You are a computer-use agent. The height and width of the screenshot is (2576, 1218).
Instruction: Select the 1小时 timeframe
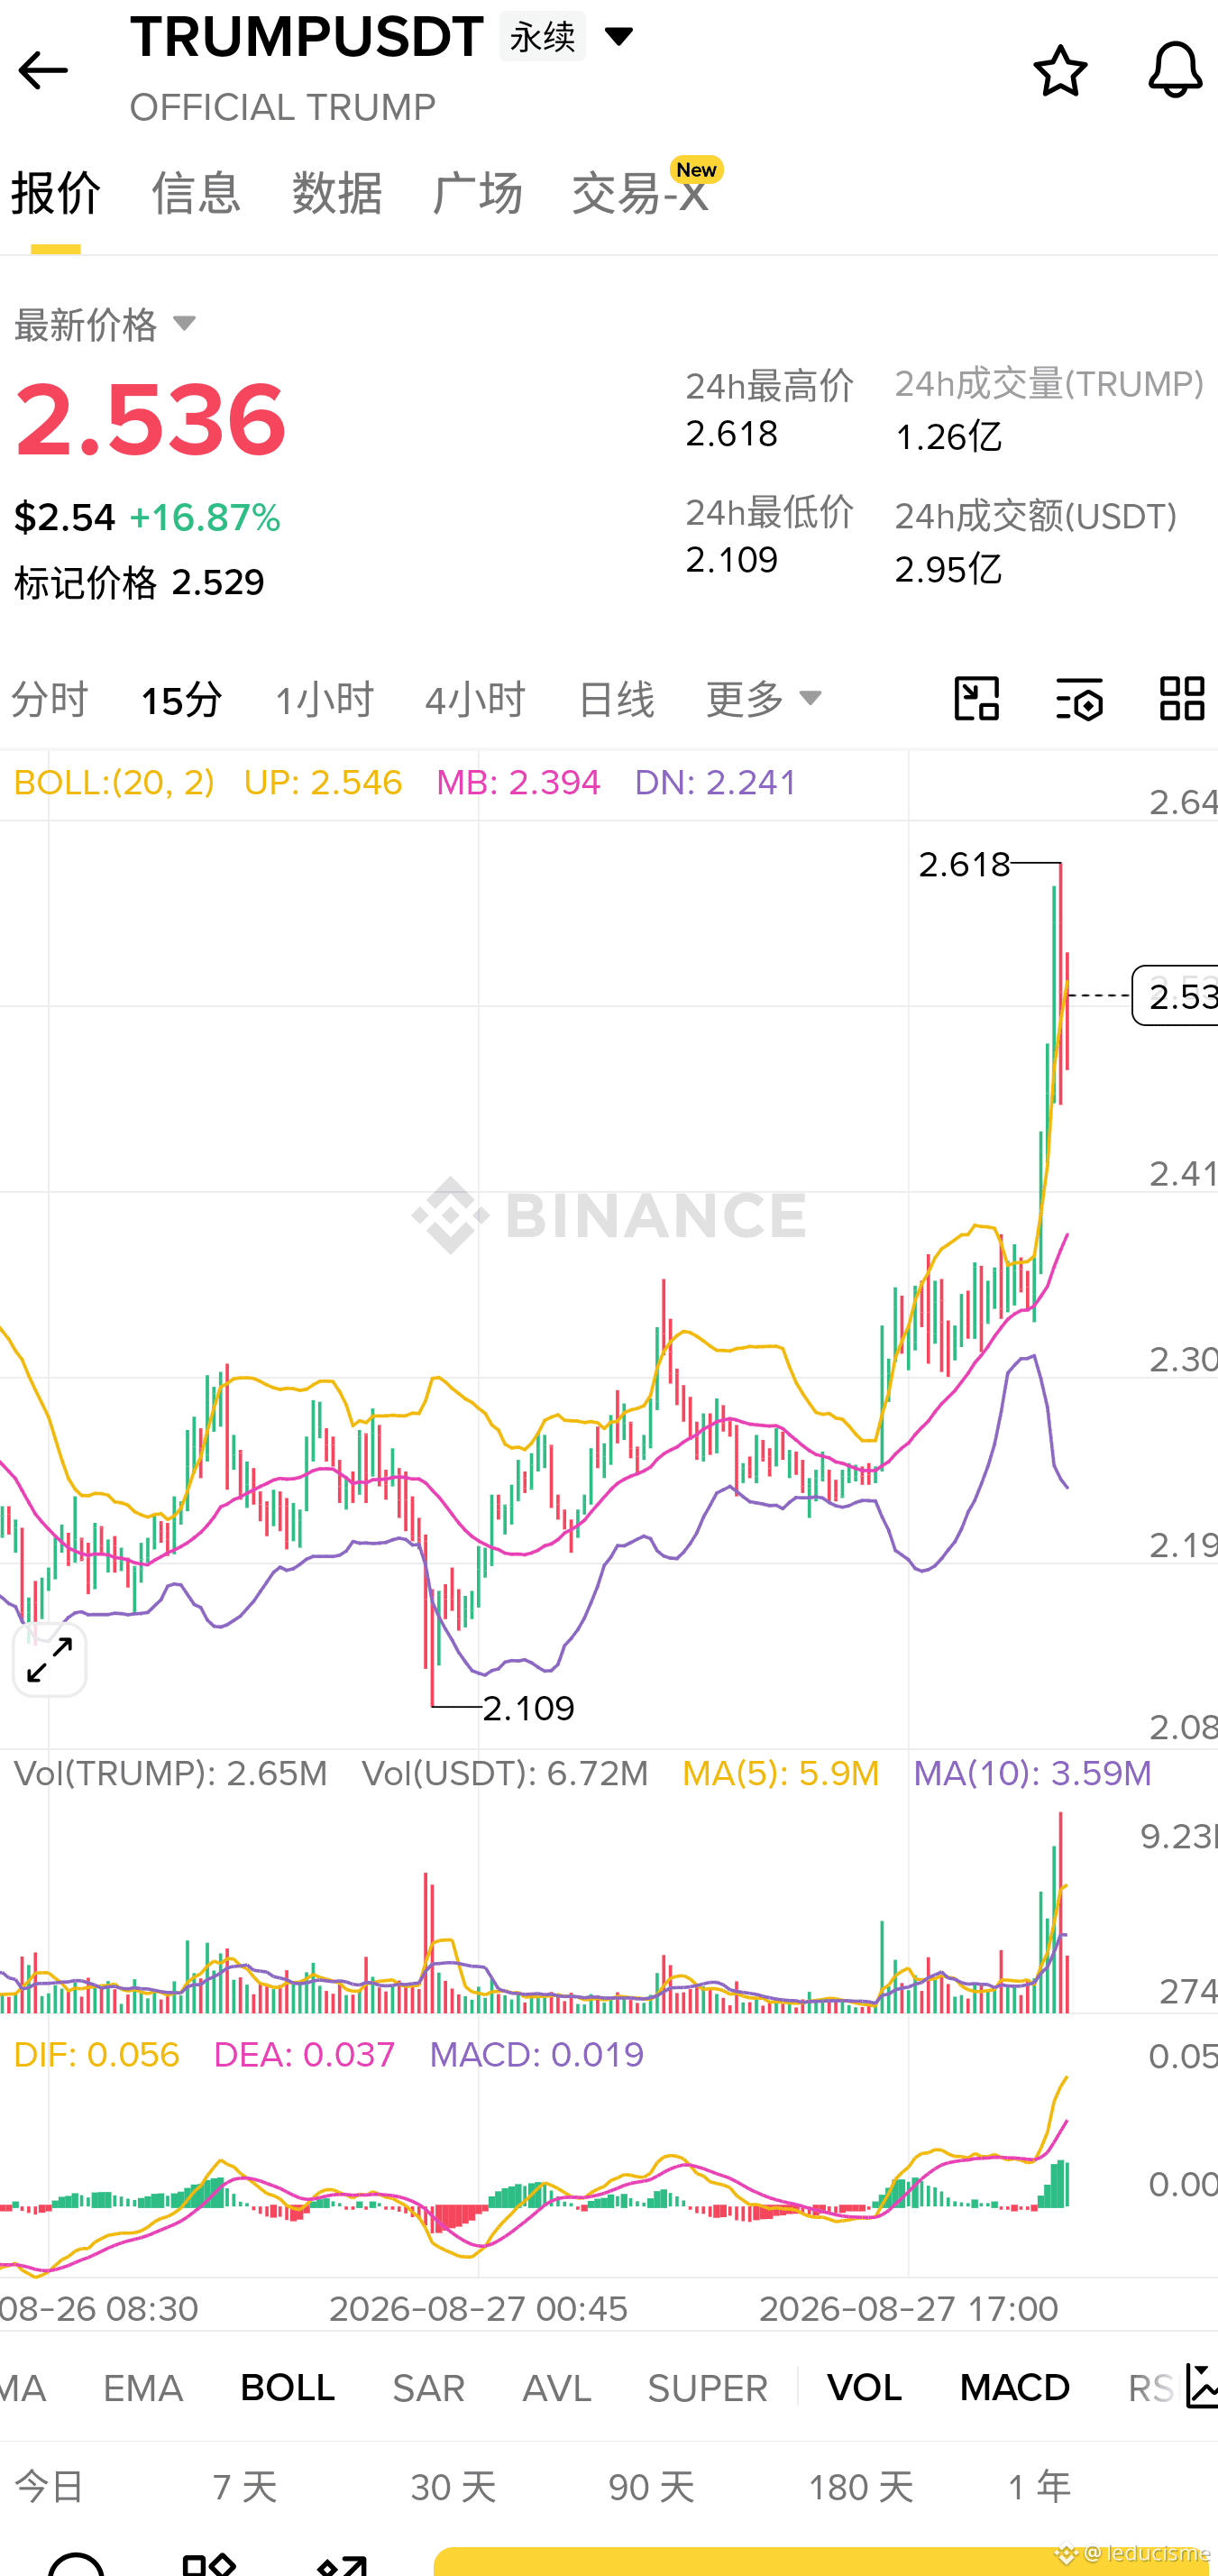pos(324,699)
